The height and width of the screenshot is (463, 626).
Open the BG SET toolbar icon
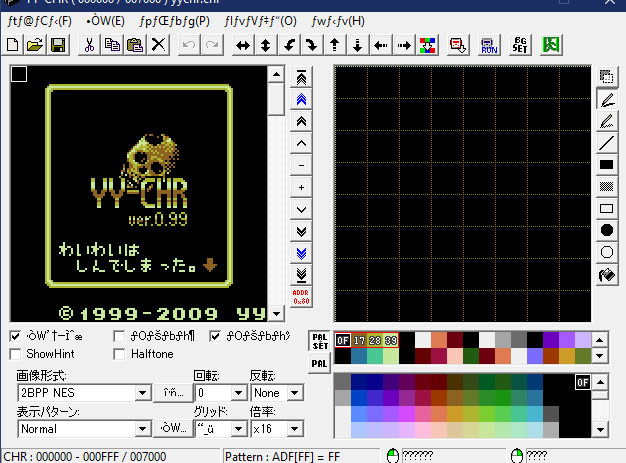(520, 45)
